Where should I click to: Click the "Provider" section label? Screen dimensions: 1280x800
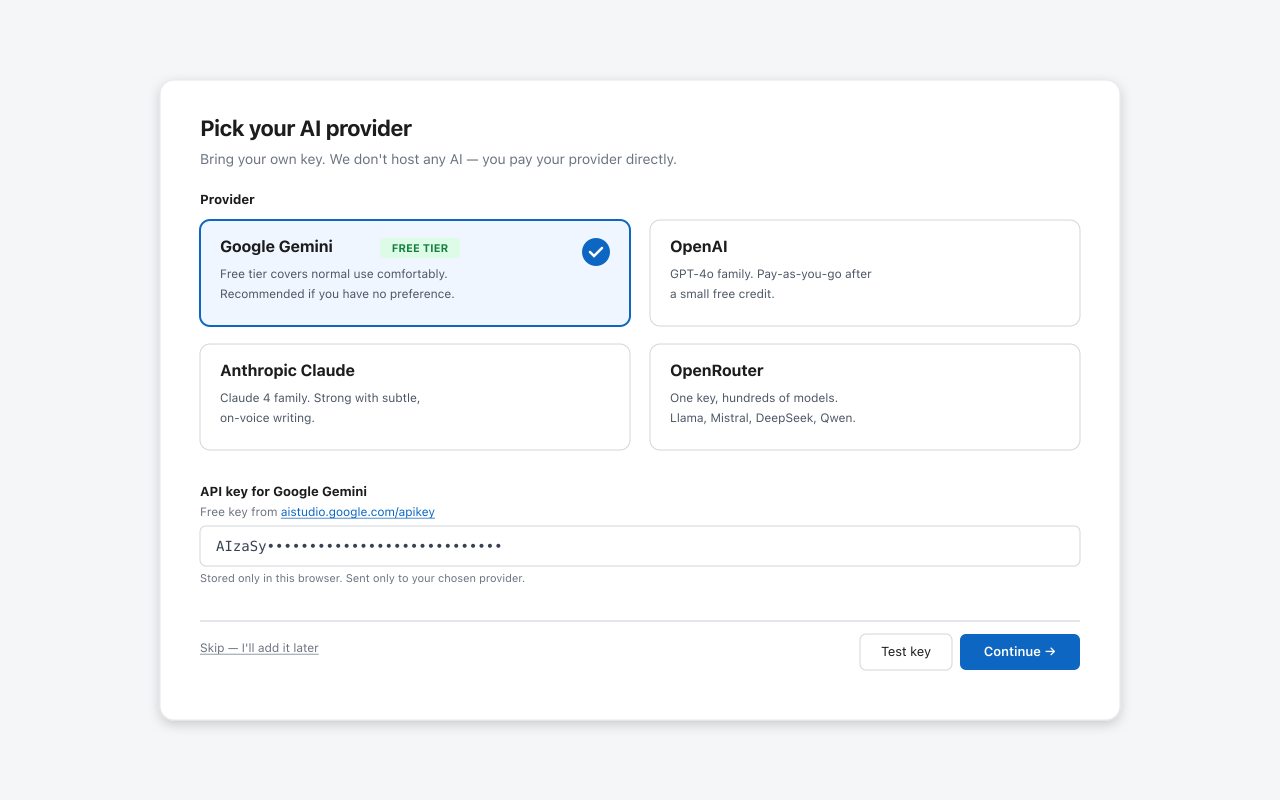click(x=227, y=199)
